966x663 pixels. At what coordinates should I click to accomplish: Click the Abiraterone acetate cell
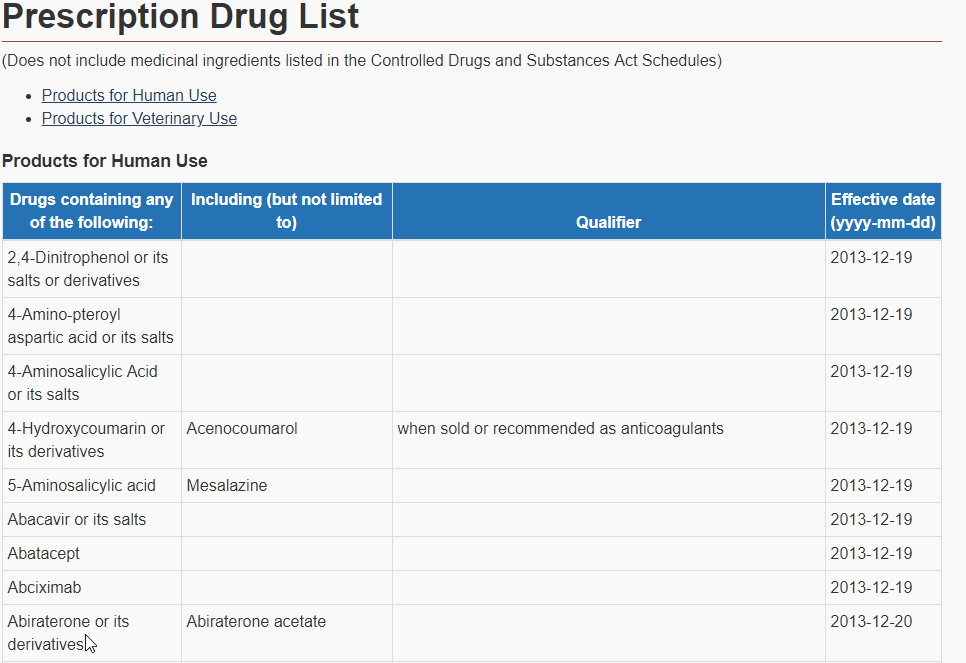coord(254,621)
